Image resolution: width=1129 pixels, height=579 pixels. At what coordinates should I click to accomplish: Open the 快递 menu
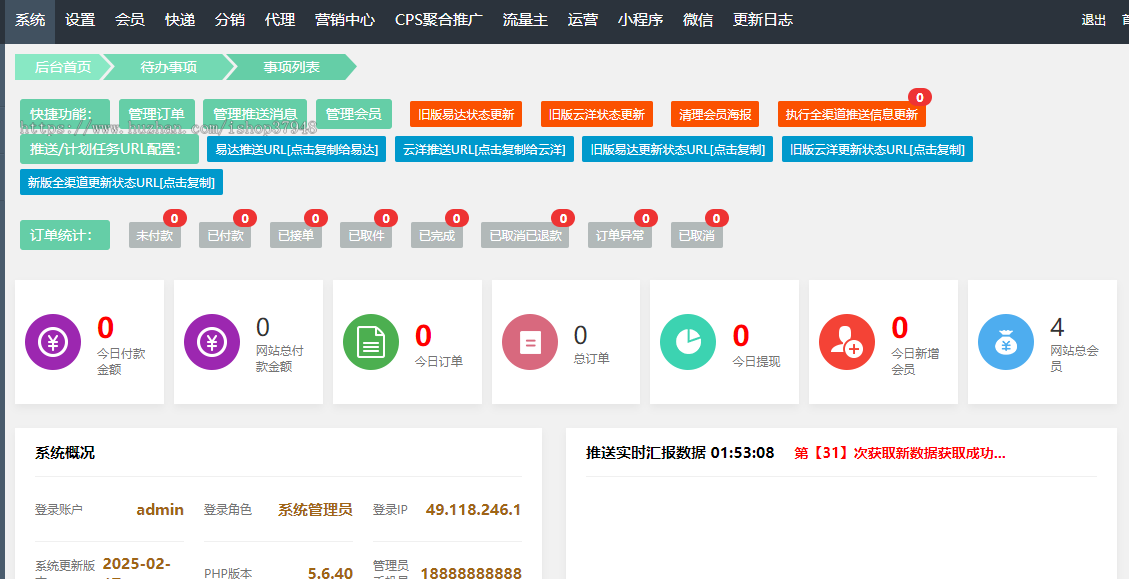point(179,20)
